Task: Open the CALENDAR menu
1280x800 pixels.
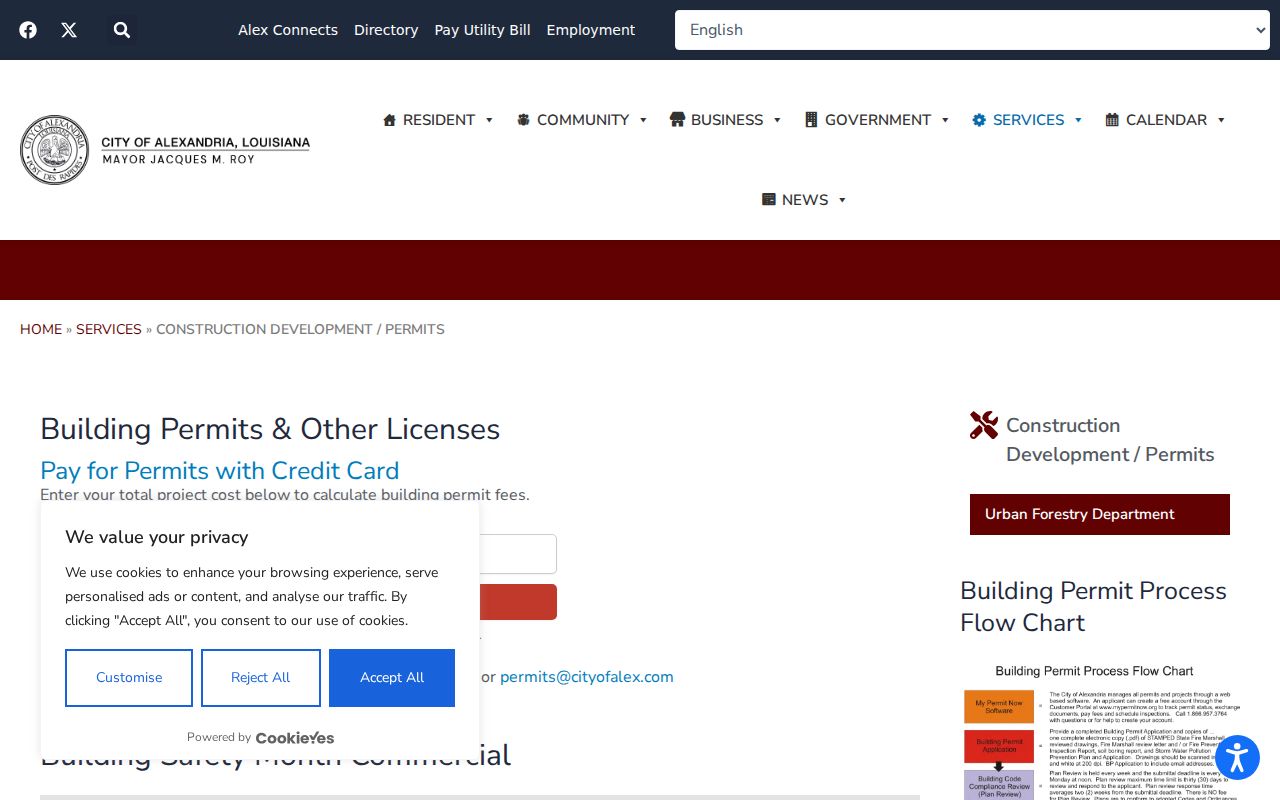Action: [x=1166, y=120]
